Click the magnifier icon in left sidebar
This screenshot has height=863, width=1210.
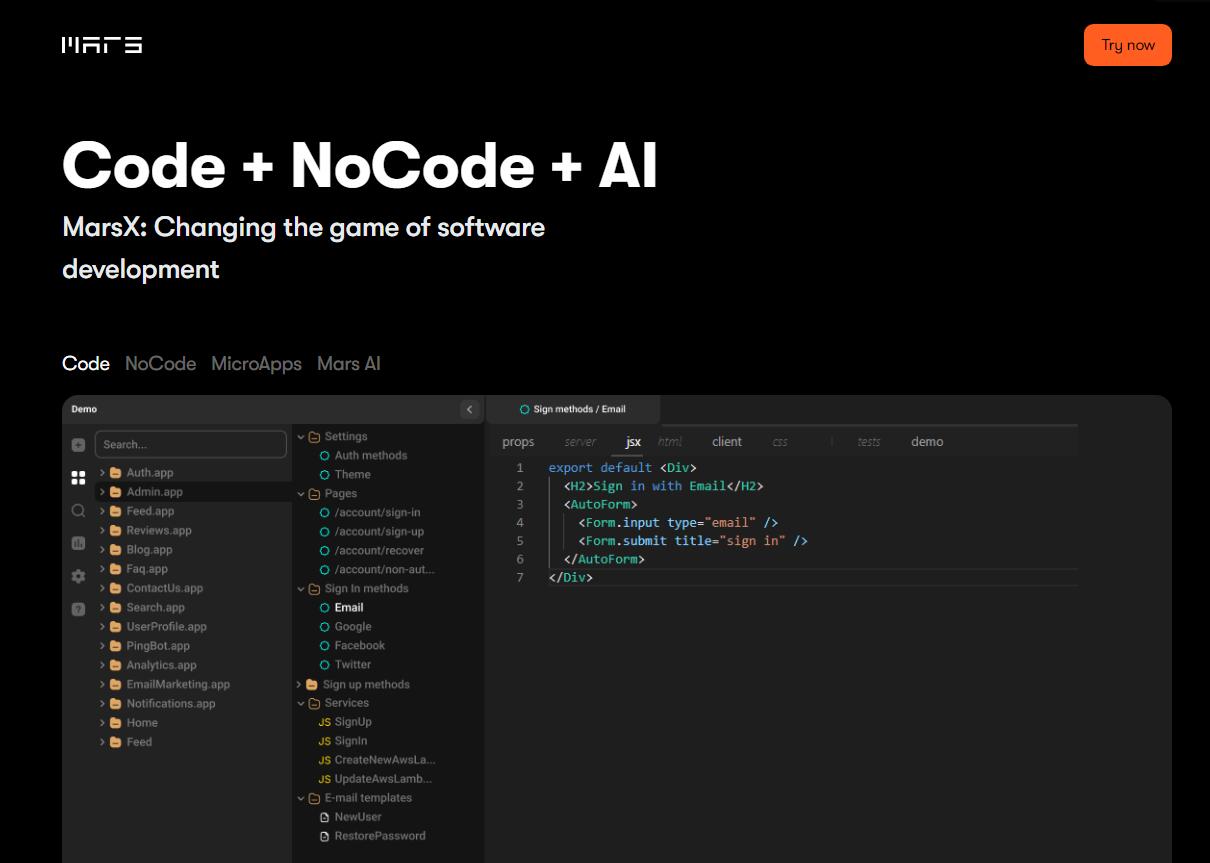(78, 511)
